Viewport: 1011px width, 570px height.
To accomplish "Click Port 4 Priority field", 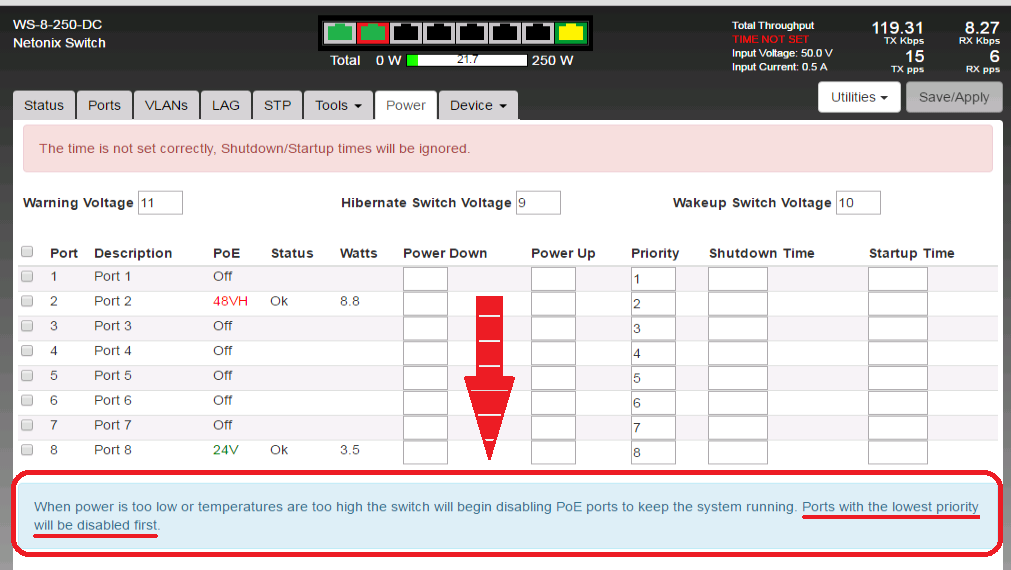I will click(x=653, y=353).
